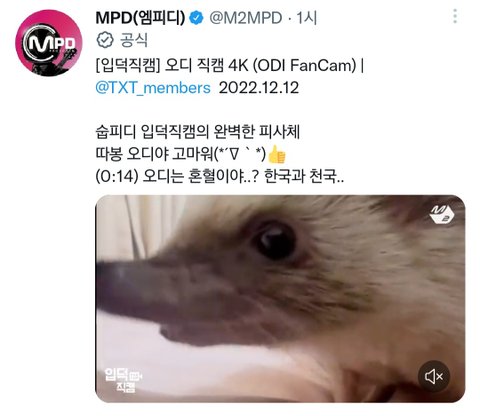
Task: Click the blue verified badge
Action: click(196, 18)
